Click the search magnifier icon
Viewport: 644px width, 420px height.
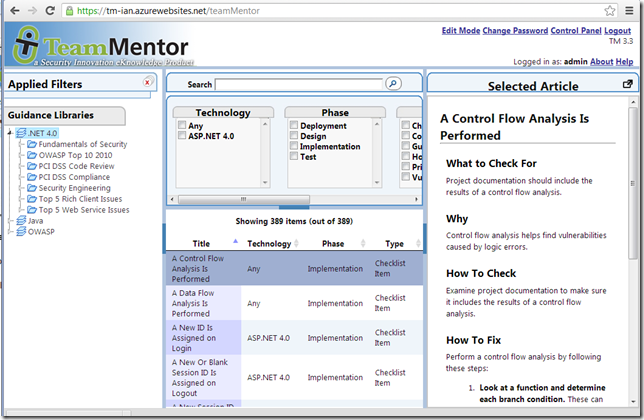coord(393,85)
